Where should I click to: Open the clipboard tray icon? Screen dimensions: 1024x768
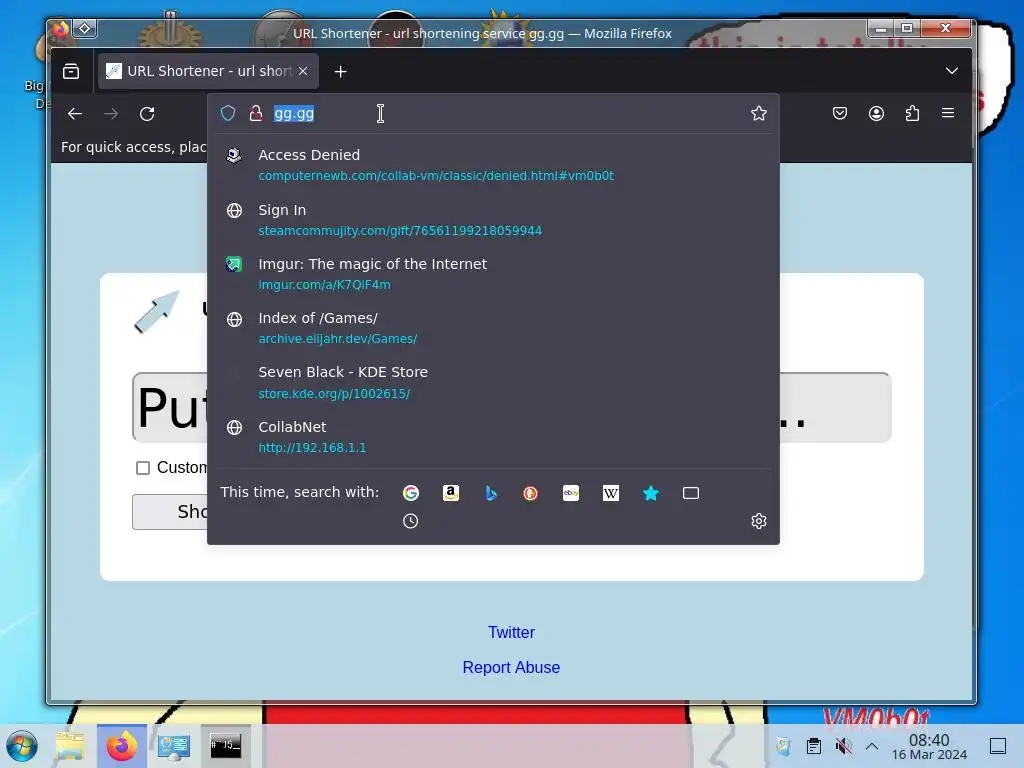point(814,746)
